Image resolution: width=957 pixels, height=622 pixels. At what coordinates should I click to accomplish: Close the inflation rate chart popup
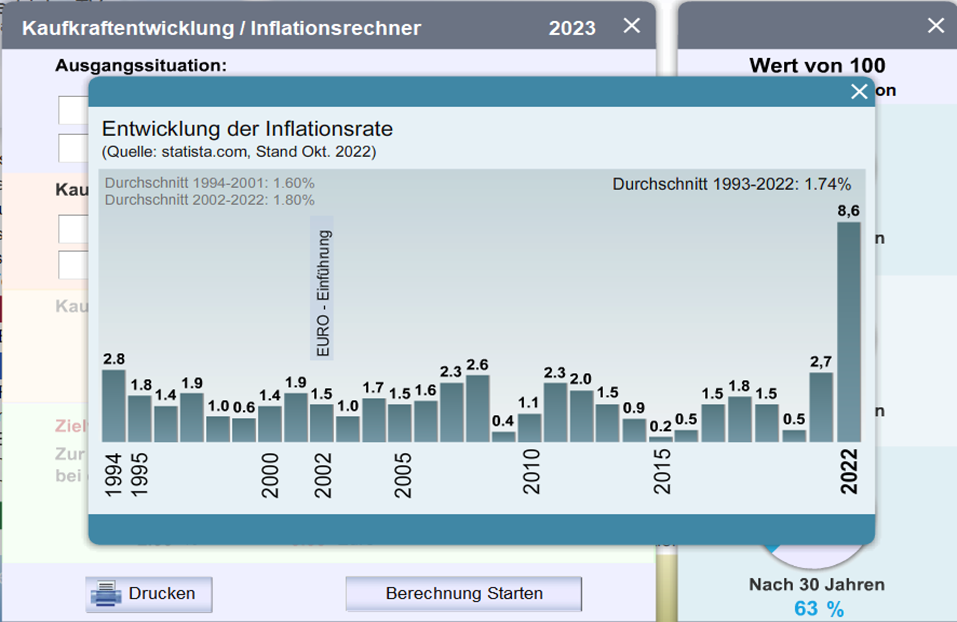pos(858,92)
